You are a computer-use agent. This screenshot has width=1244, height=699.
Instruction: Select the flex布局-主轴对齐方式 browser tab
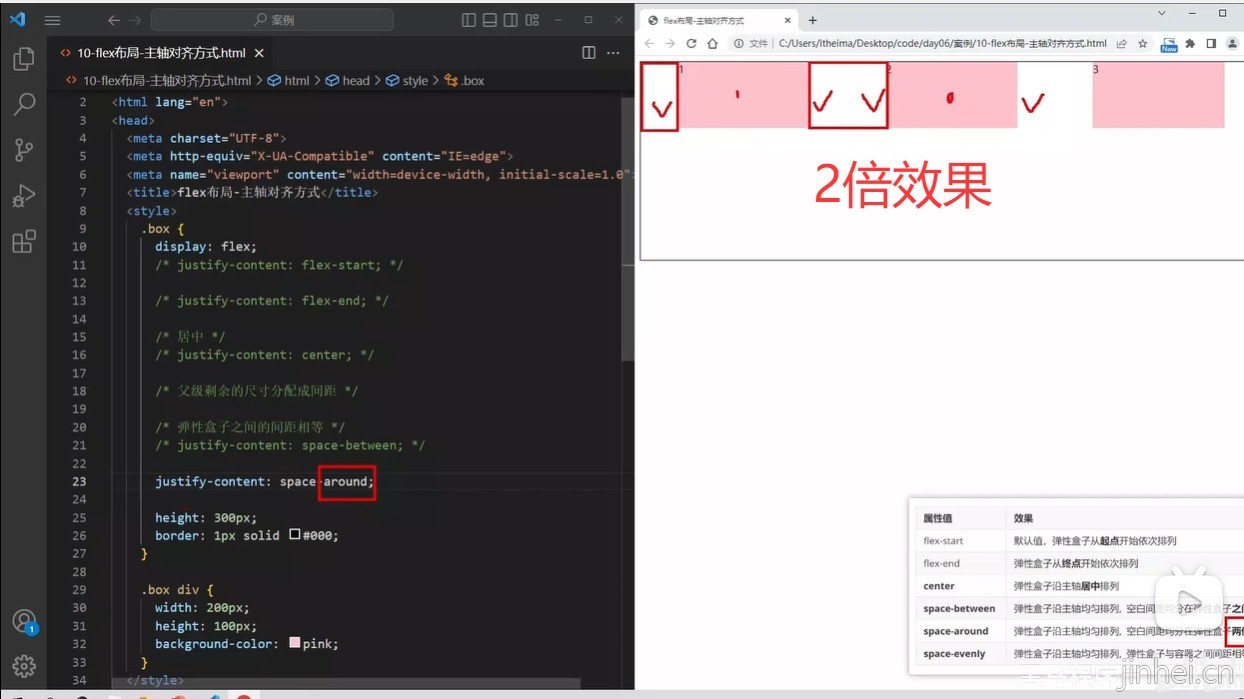(x=717, y=20)
